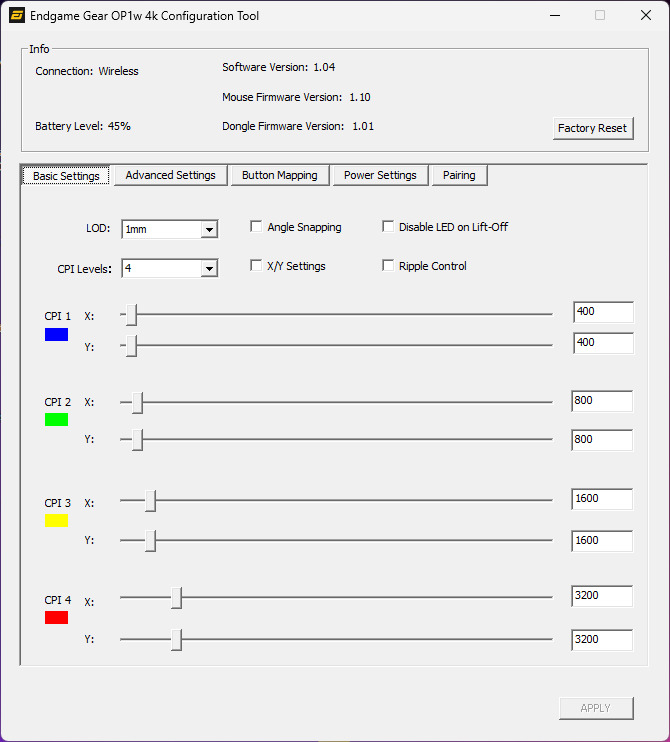Close the Configuration Tool window

tap(646, 15)
